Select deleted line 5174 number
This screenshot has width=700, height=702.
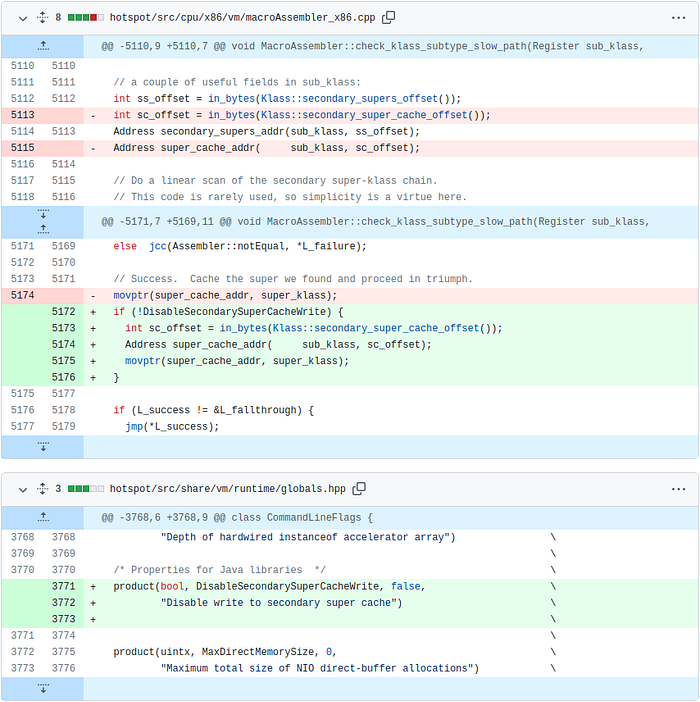coord(22,295)
